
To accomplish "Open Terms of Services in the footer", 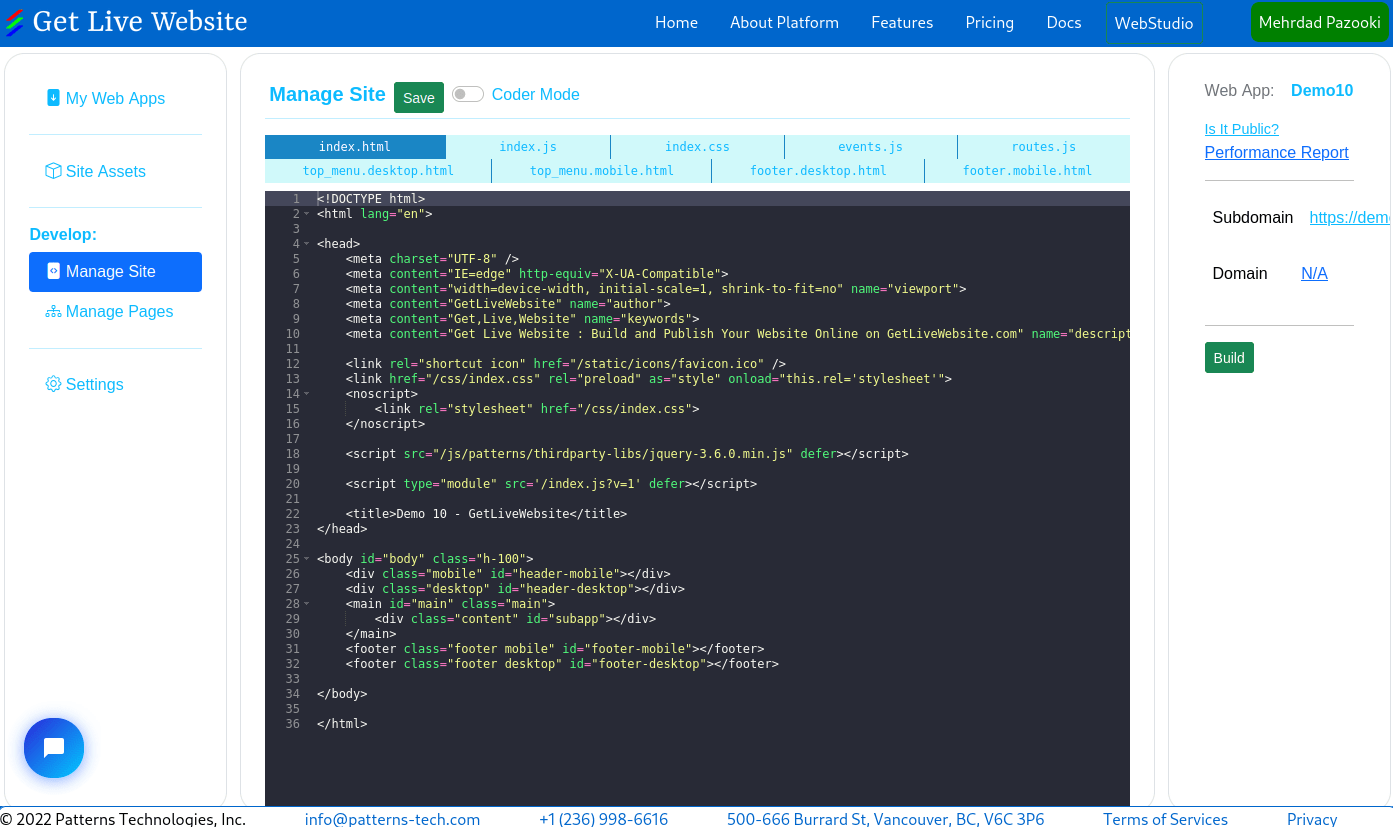I will [x=1165, y=819].
